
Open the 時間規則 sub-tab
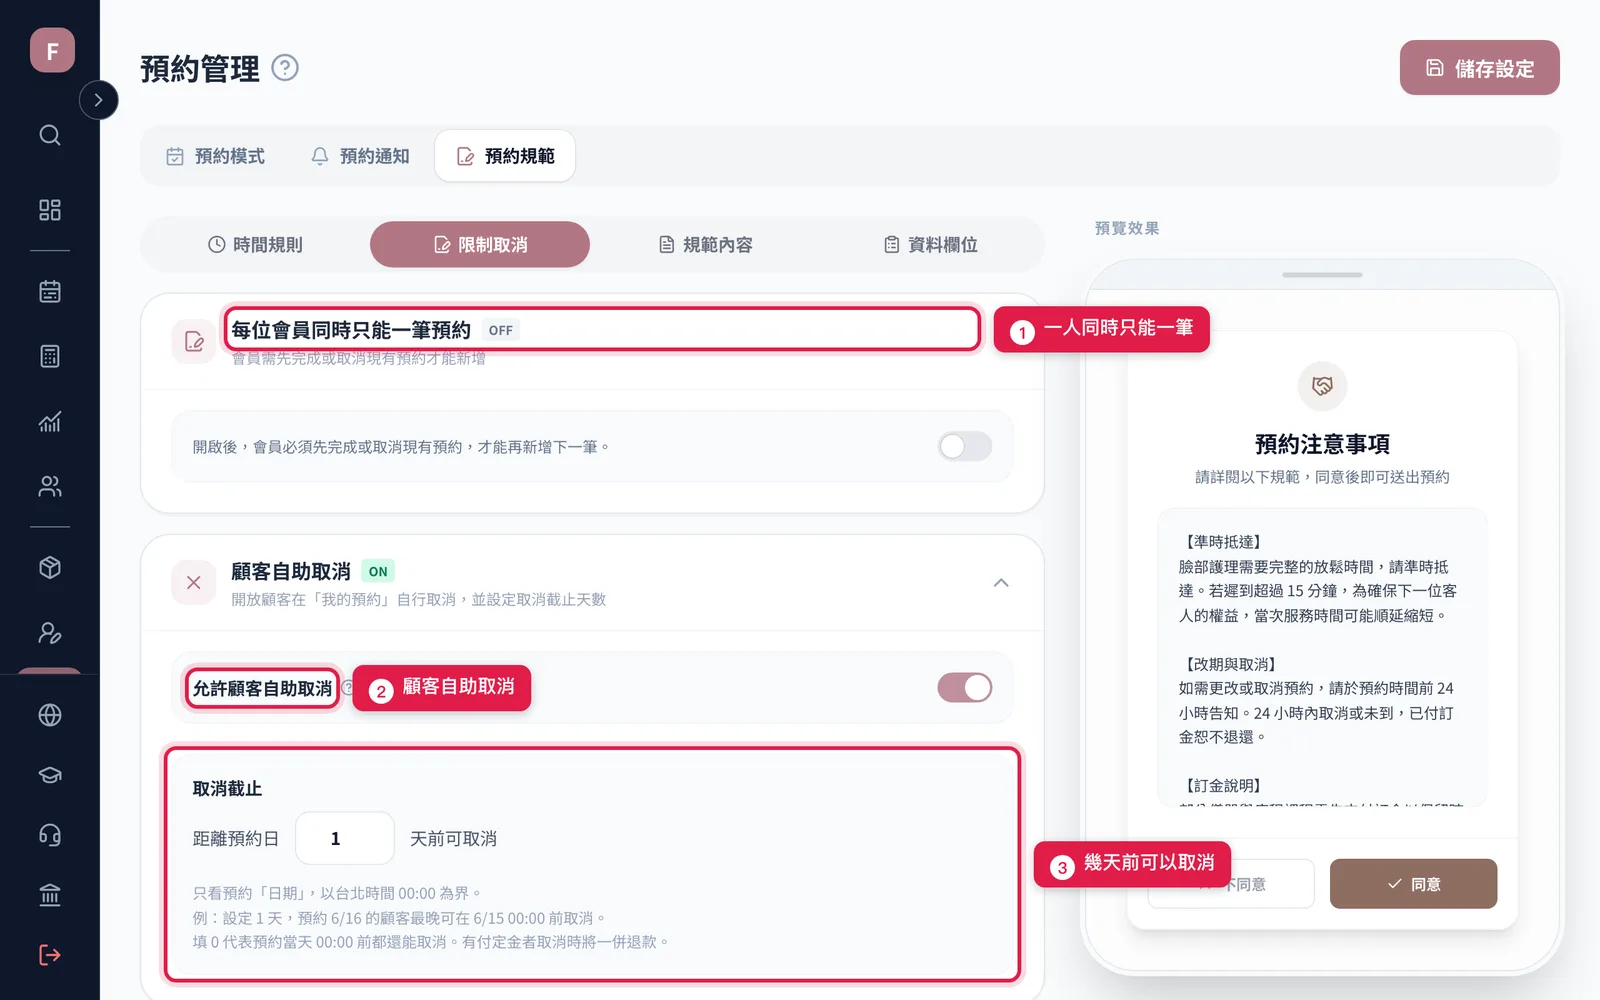(255, 245)
